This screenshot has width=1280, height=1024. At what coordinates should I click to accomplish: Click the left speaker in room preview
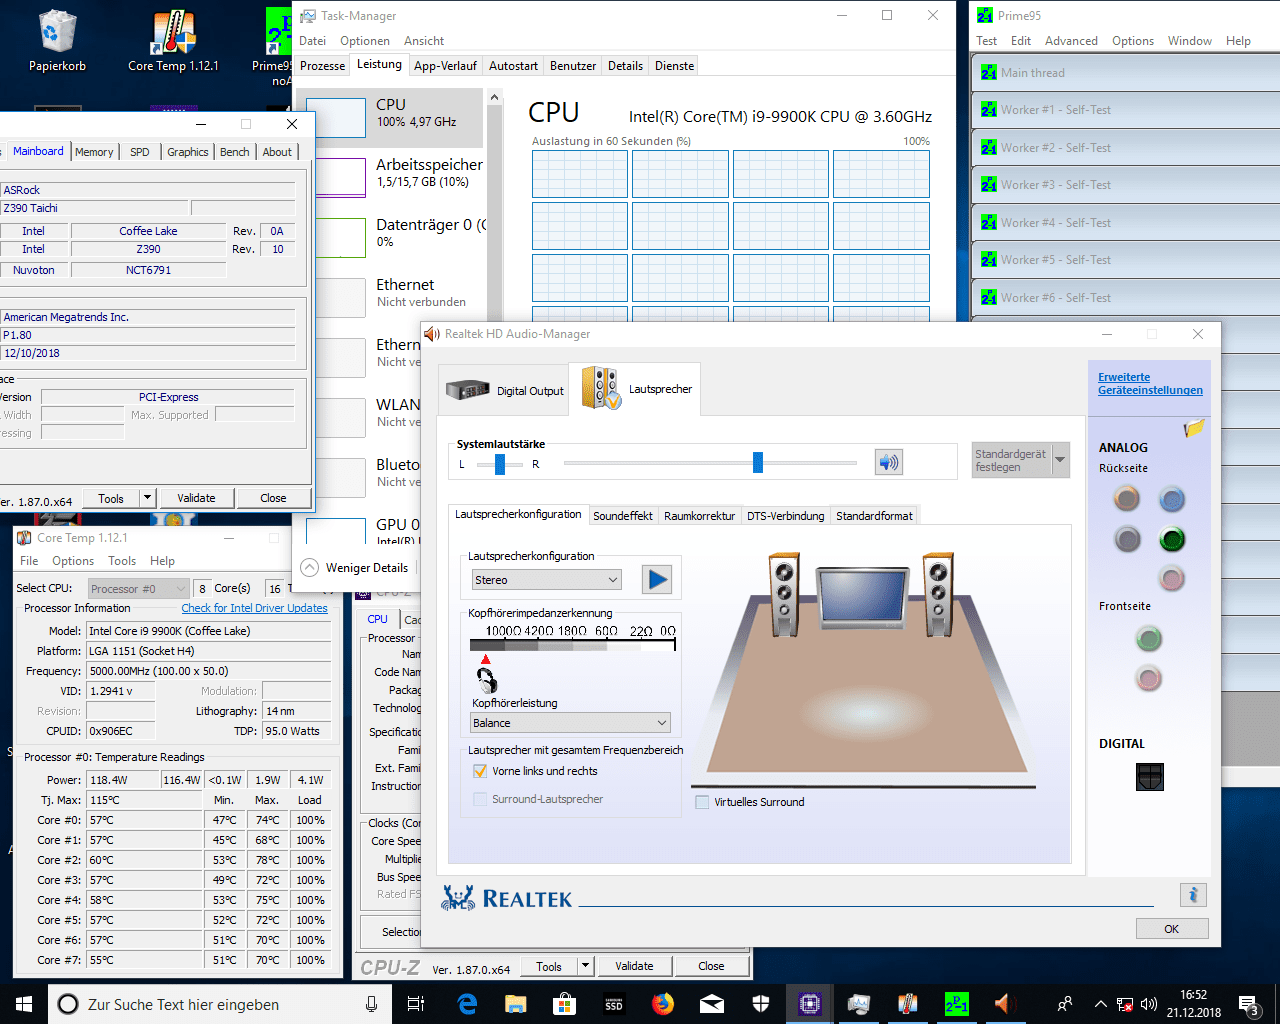click(x=783, y=596)
